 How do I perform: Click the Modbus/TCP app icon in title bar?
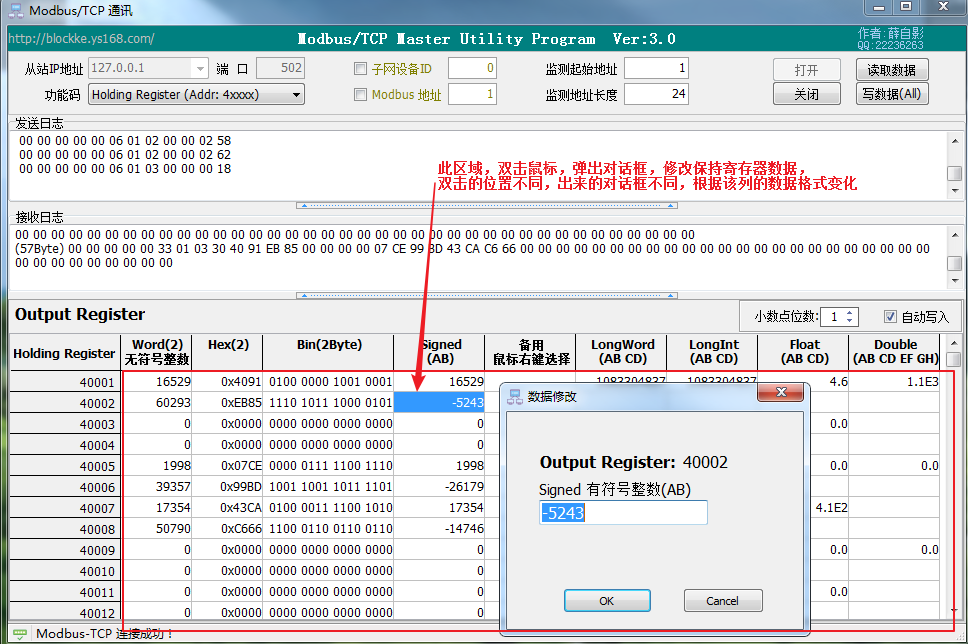pyautogui.click(x=16, y=11)
